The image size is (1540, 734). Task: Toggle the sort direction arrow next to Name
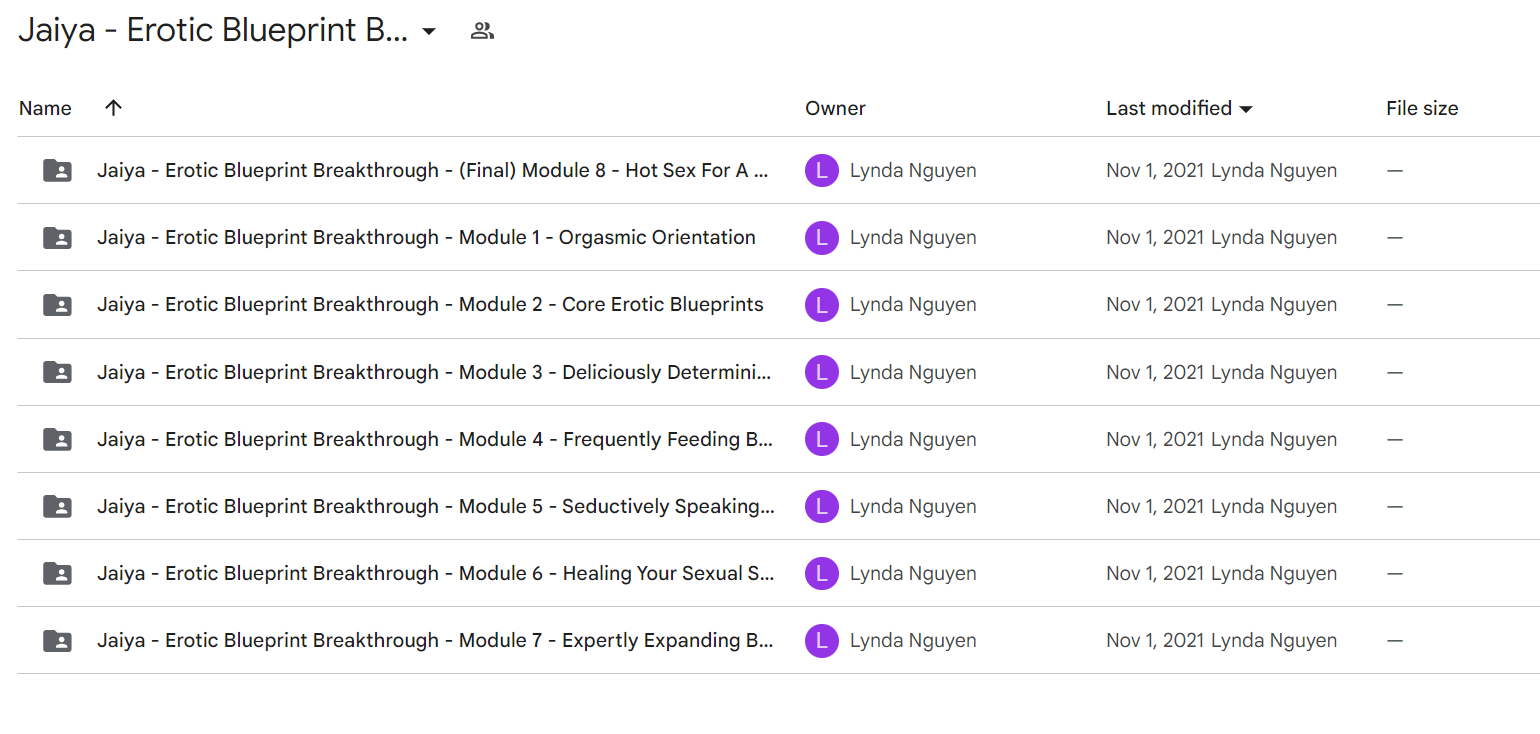coord(113,108)
